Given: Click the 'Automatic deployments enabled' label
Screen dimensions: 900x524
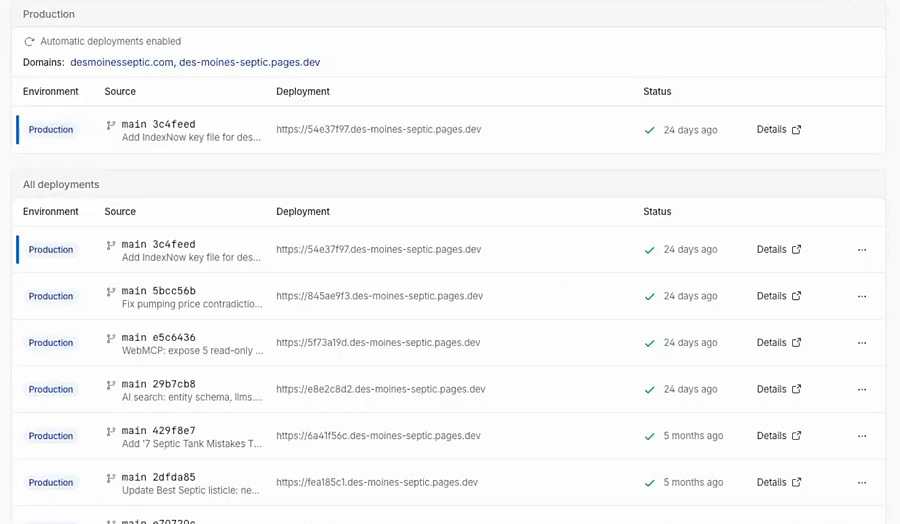Looking at the screenshot, I should [111, 41].
